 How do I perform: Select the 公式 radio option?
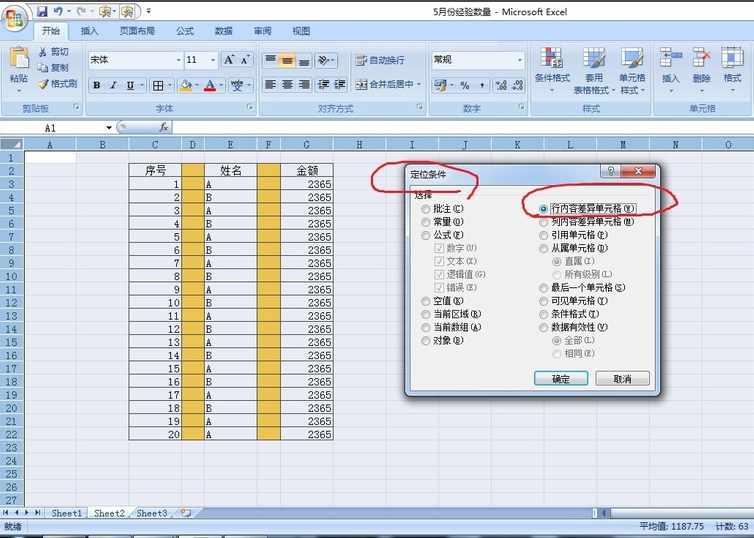(426, 235)
